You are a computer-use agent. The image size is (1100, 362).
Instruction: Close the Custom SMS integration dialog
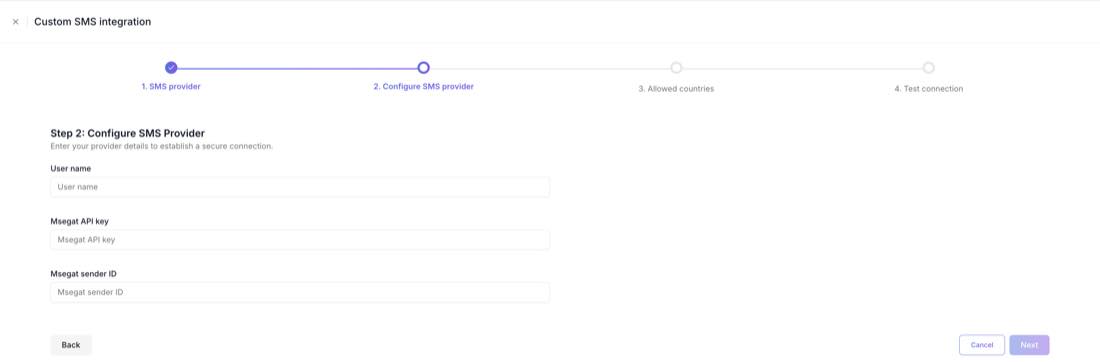[15, 22]
